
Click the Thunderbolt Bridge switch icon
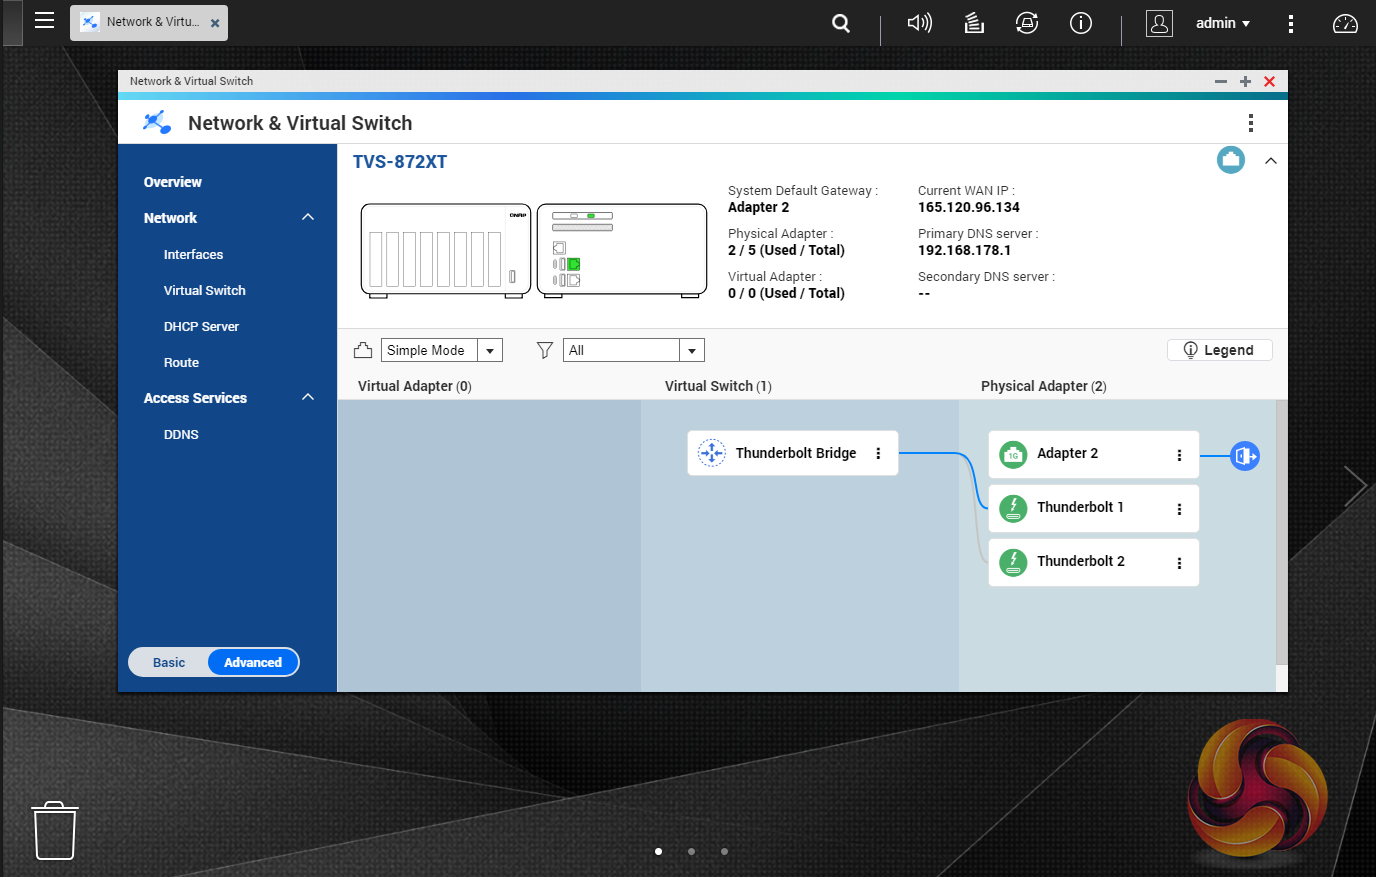pos(711,453)
